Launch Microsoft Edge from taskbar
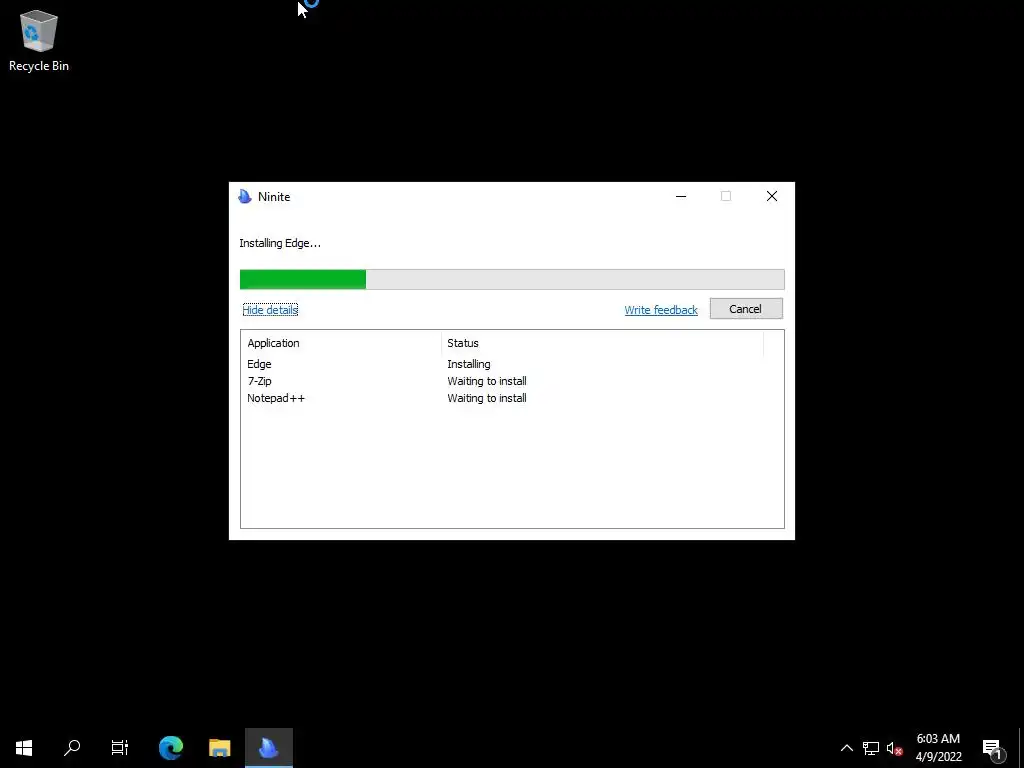Image resolution: width=1024 pixels, height=768 pixels. (171, 748)
